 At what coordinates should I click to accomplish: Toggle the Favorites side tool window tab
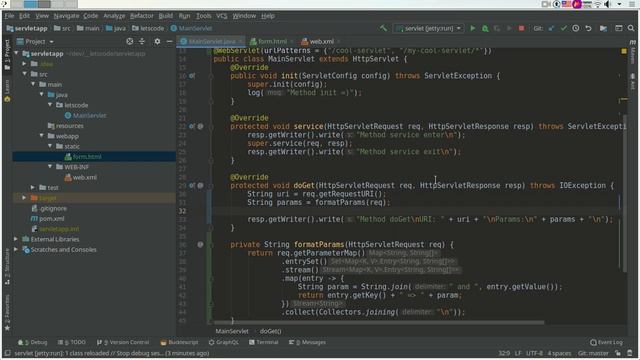tap(7, 313)
